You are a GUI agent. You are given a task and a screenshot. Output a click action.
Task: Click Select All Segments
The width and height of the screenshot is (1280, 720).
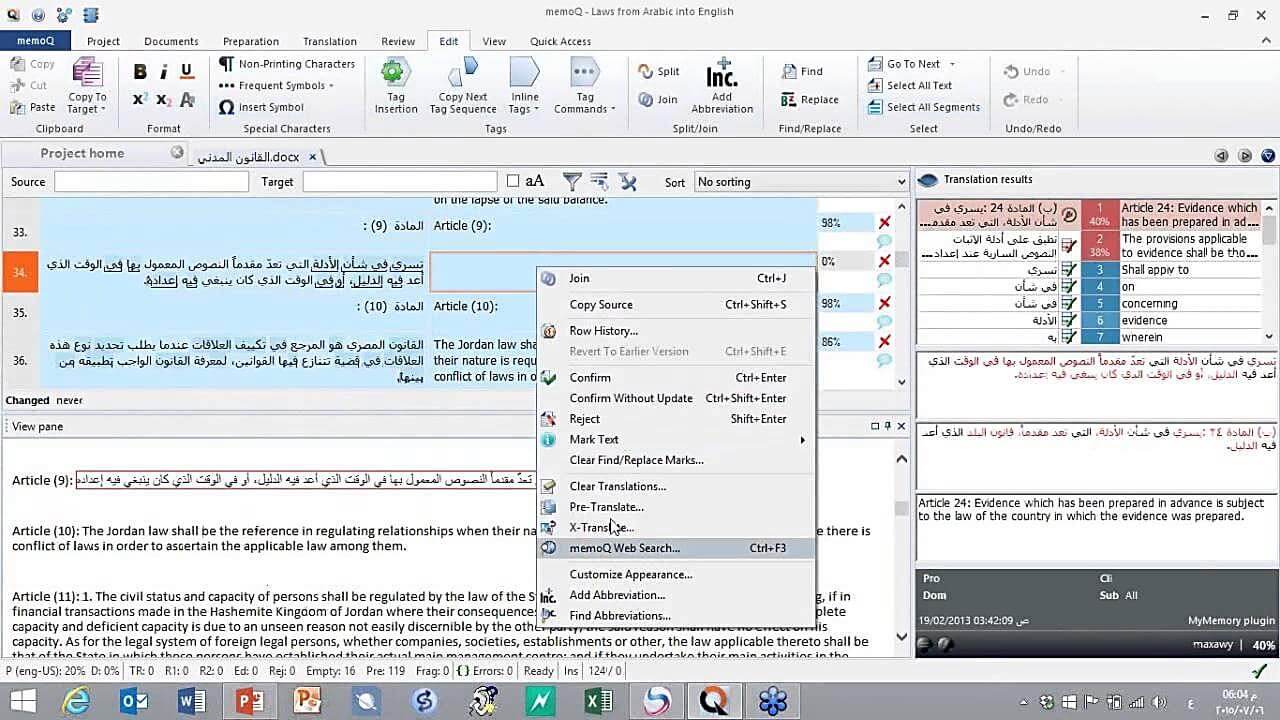923,107
